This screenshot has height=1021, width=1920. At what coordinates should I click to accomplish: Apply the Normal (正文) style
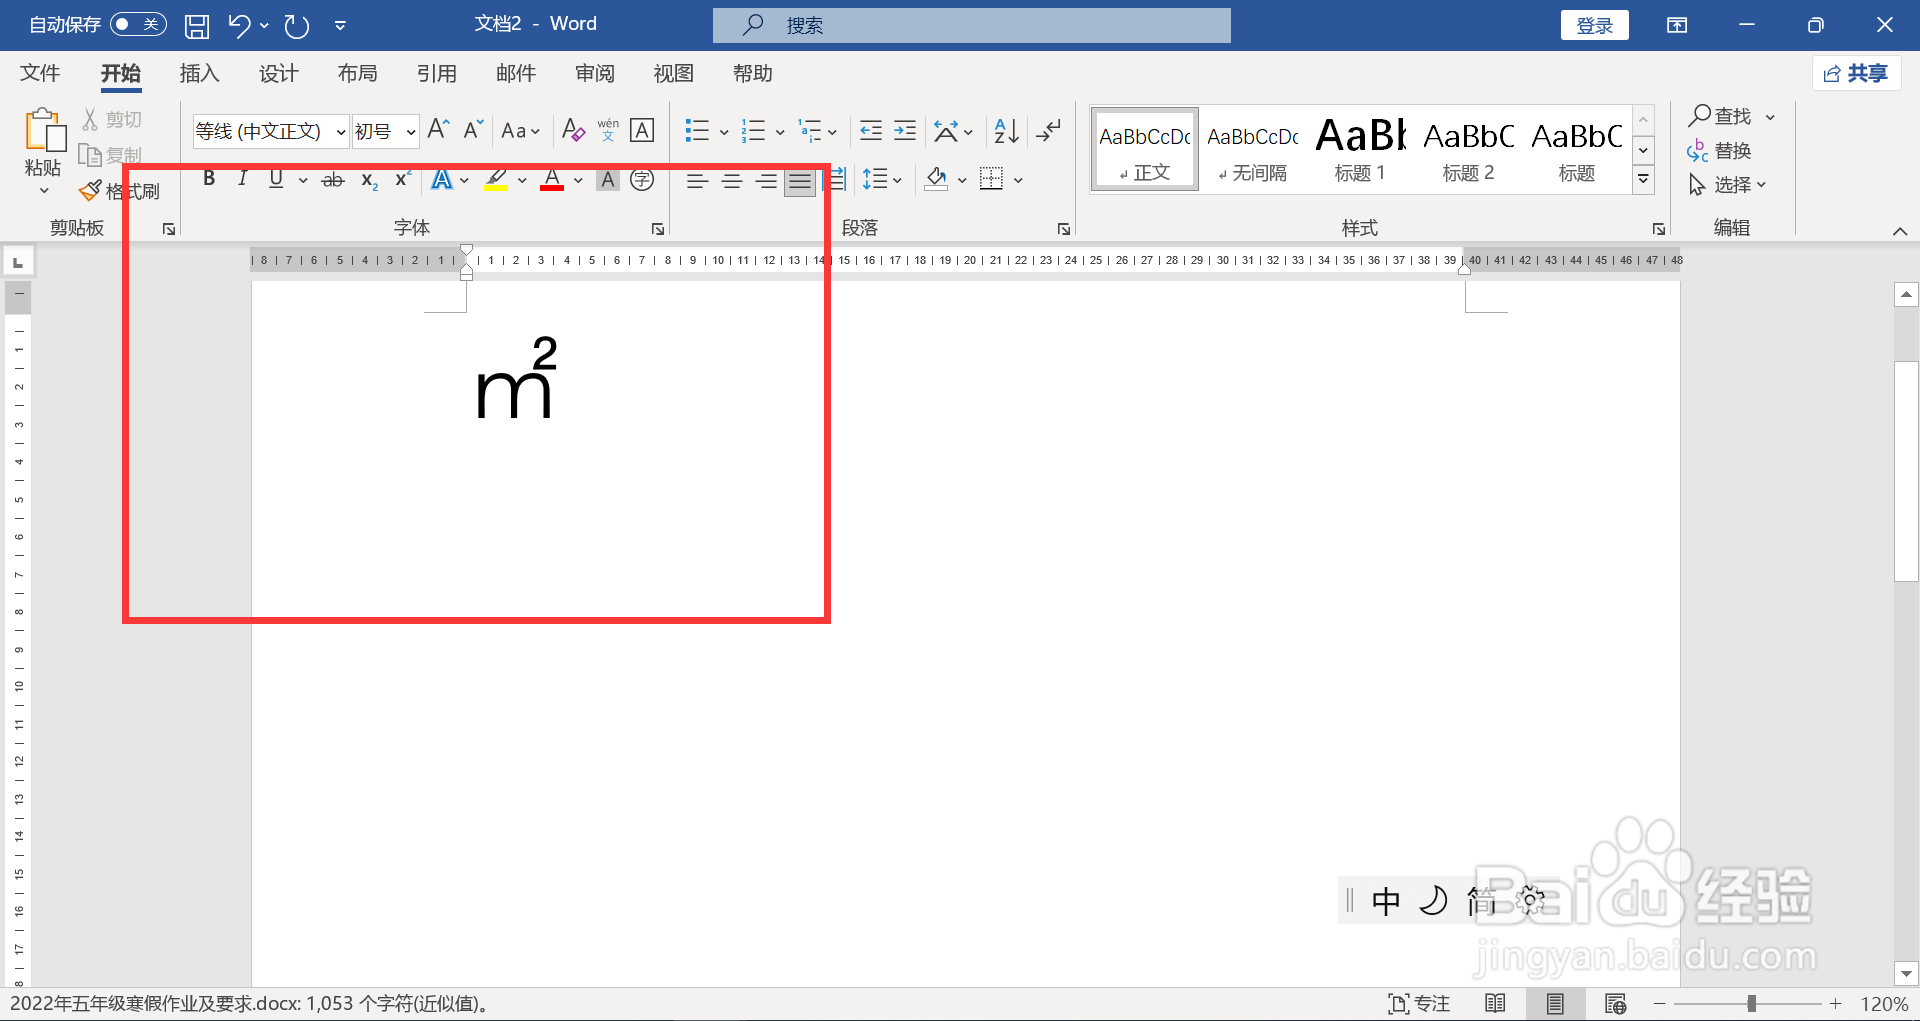point(1145,148)
